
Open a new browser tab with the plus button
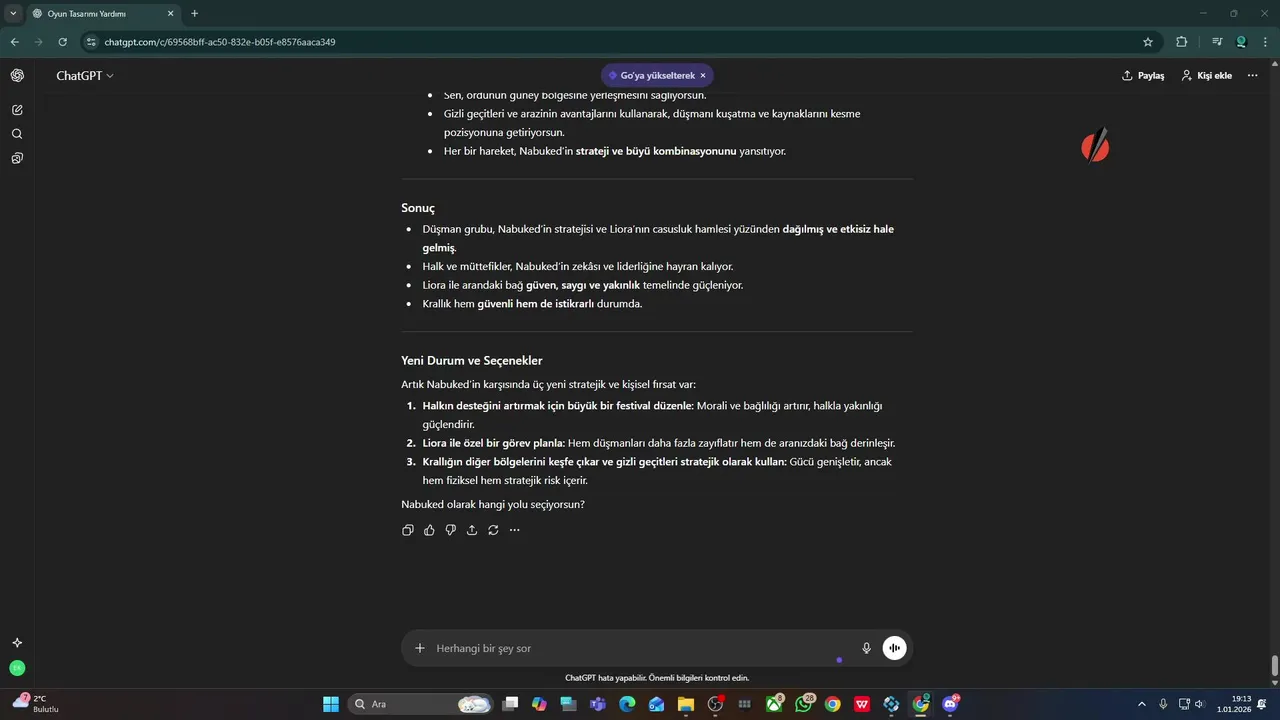point(194,14)
